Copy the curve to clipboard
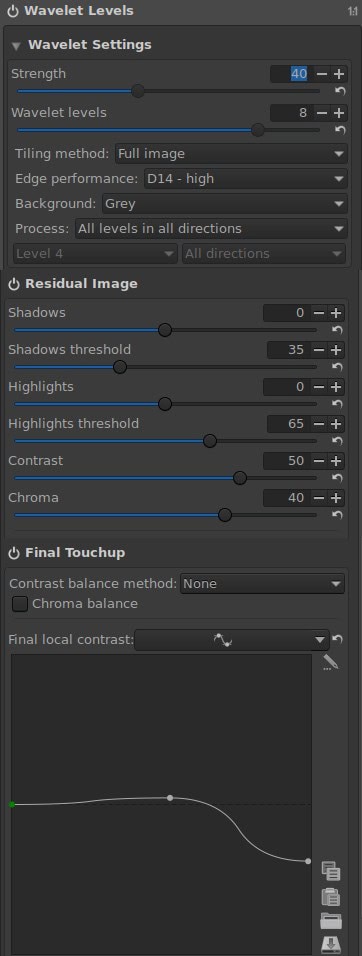Screen dimensions: 362x956 click(330, 871)
